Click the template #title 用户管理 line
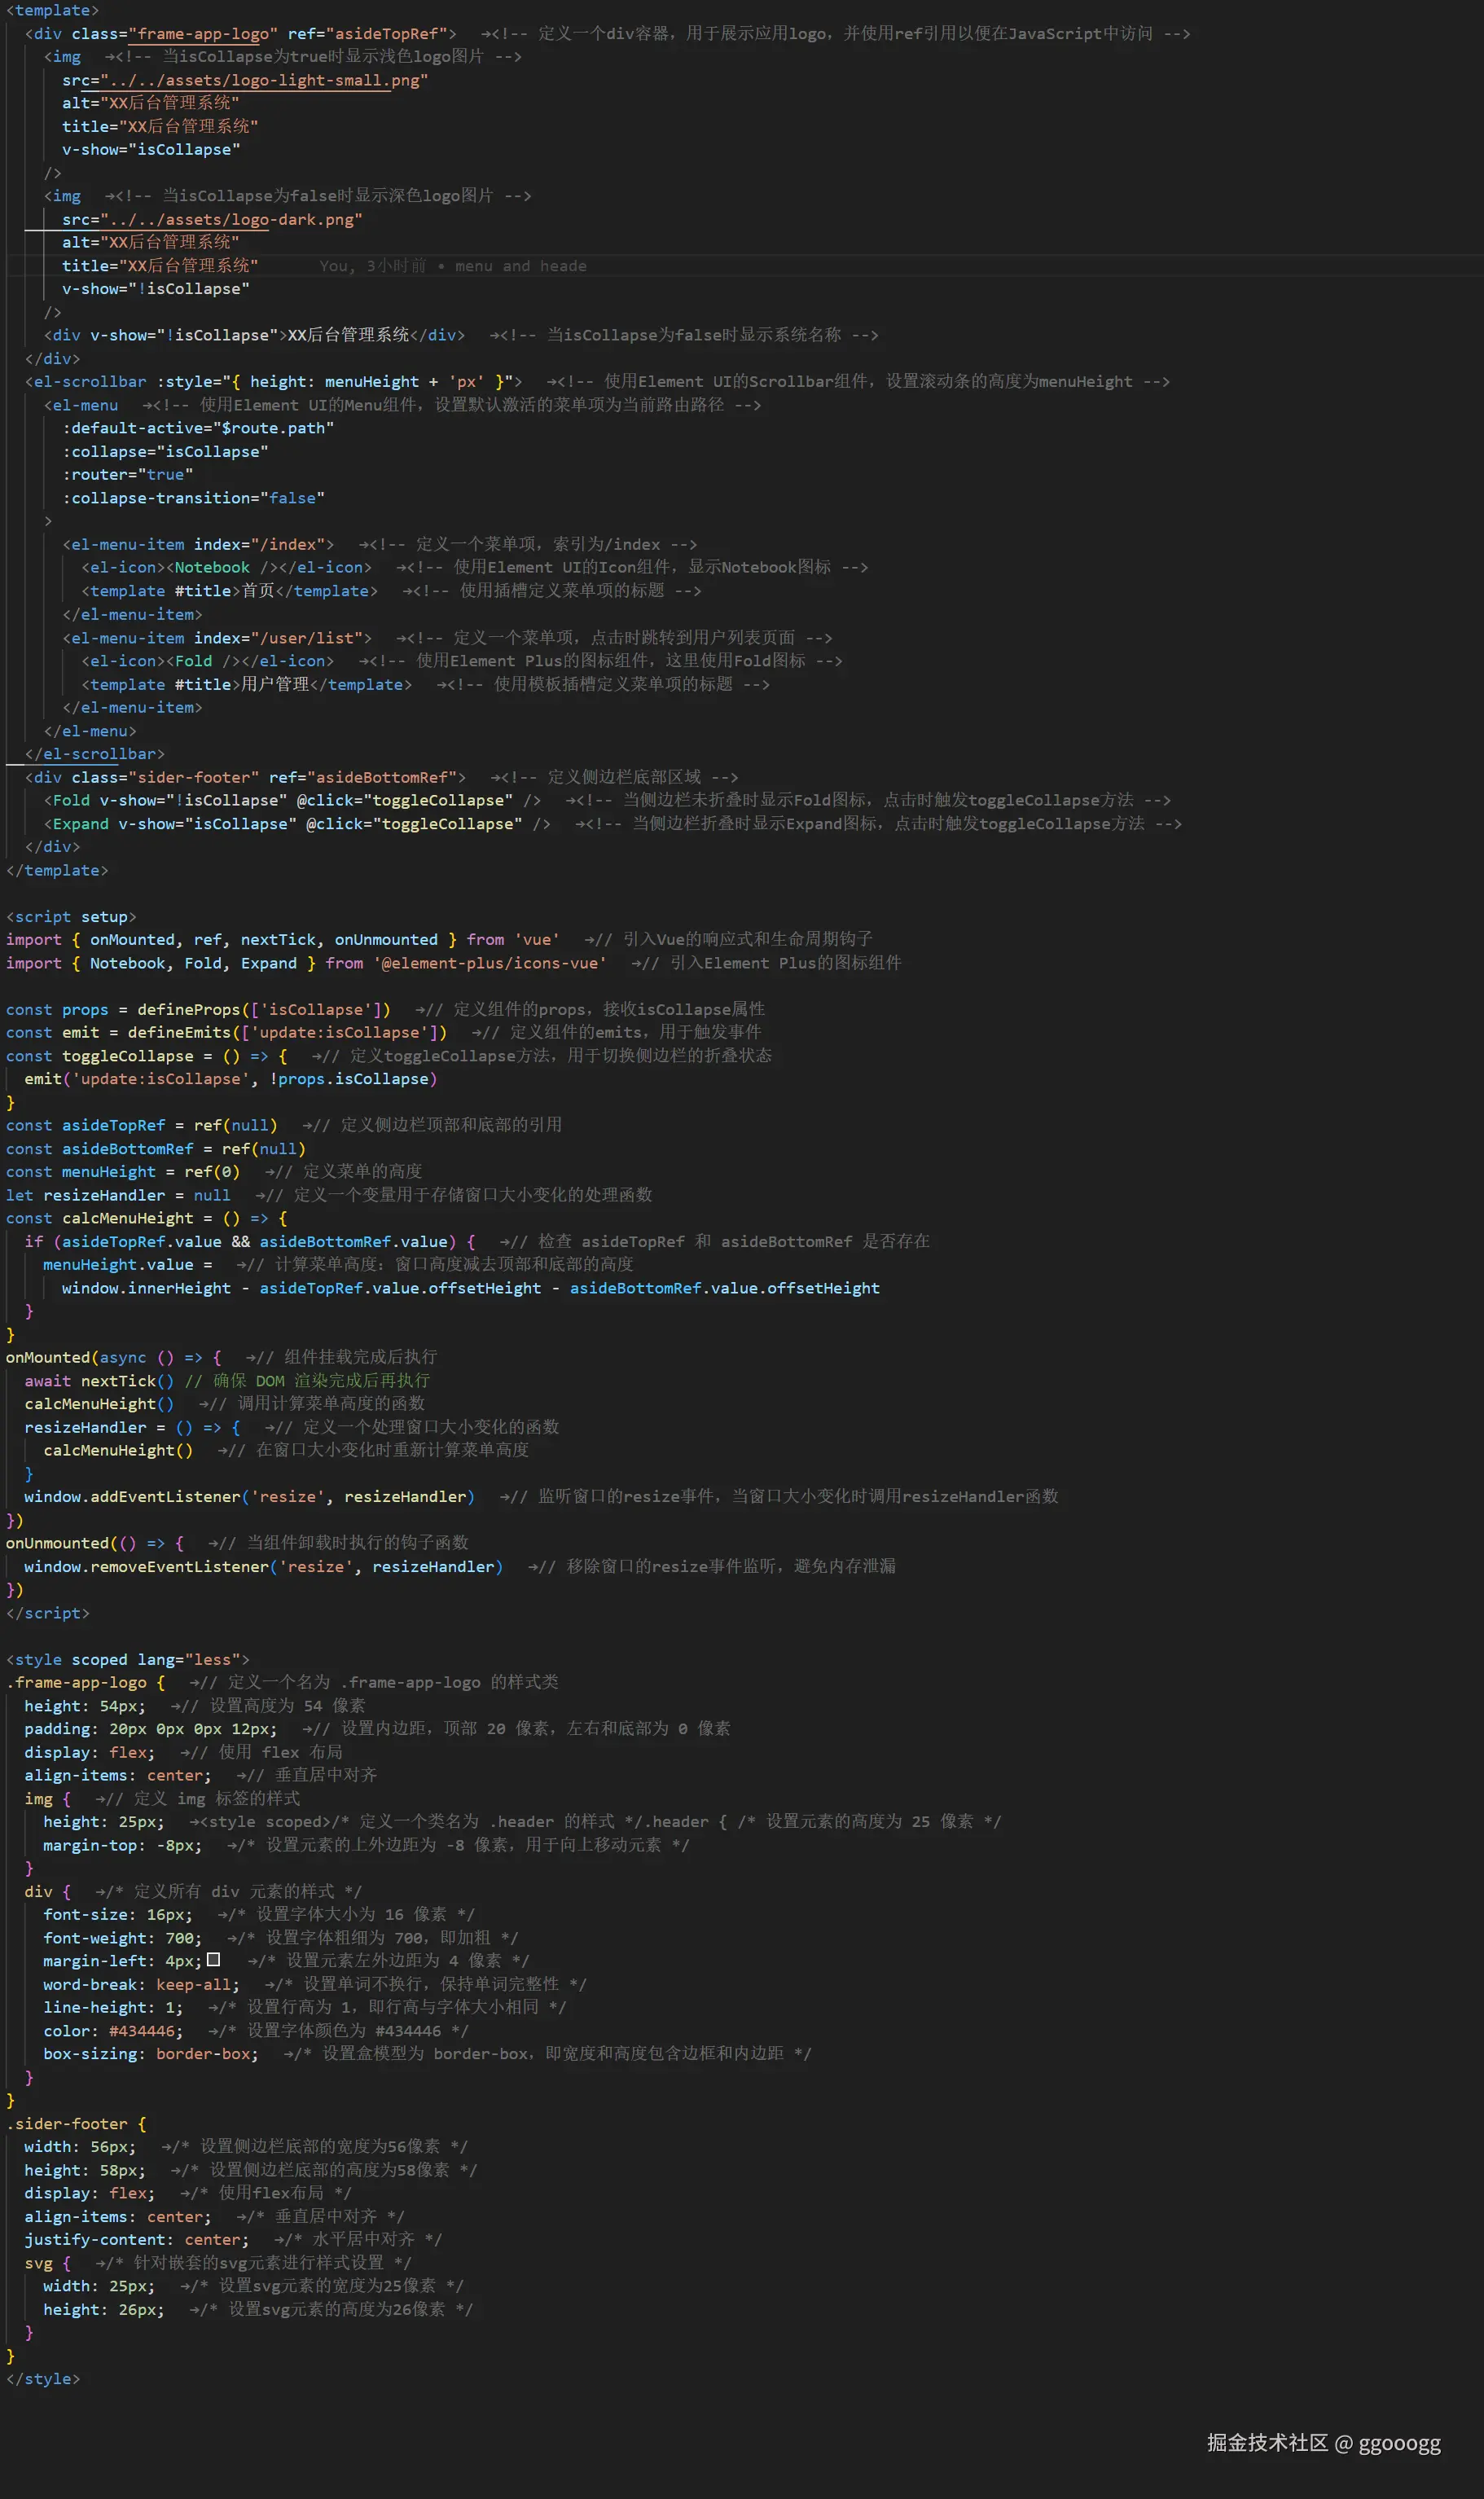 tap(246, 685)
